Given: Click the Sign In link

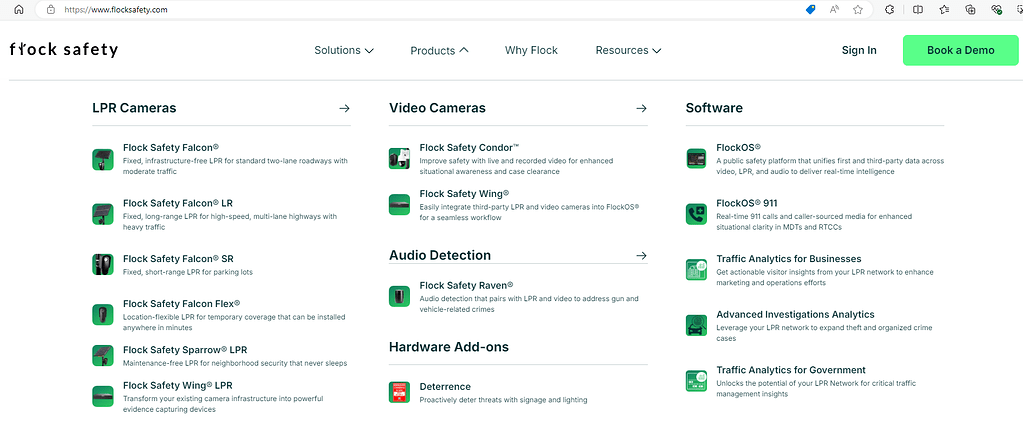Looking at the screenshot, I should click(x=859, y=50).
